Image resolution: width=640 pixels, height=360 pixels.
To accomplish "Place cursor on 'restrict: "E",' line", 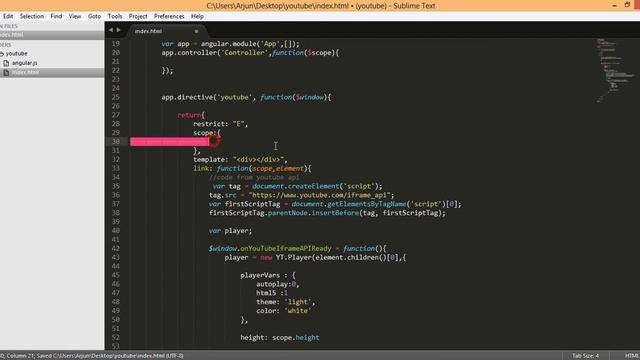I will (220, 124).
